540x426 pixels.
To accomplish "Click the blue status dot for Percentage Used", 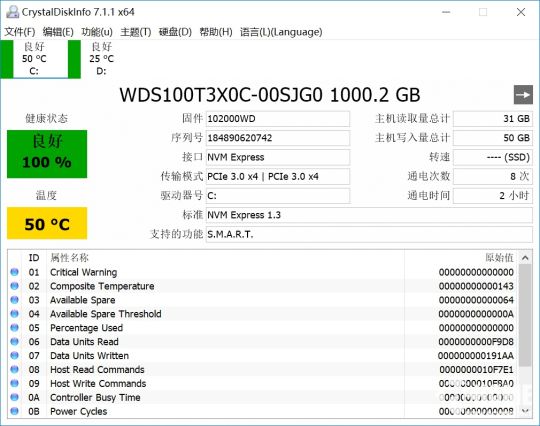I will [14, 328].
